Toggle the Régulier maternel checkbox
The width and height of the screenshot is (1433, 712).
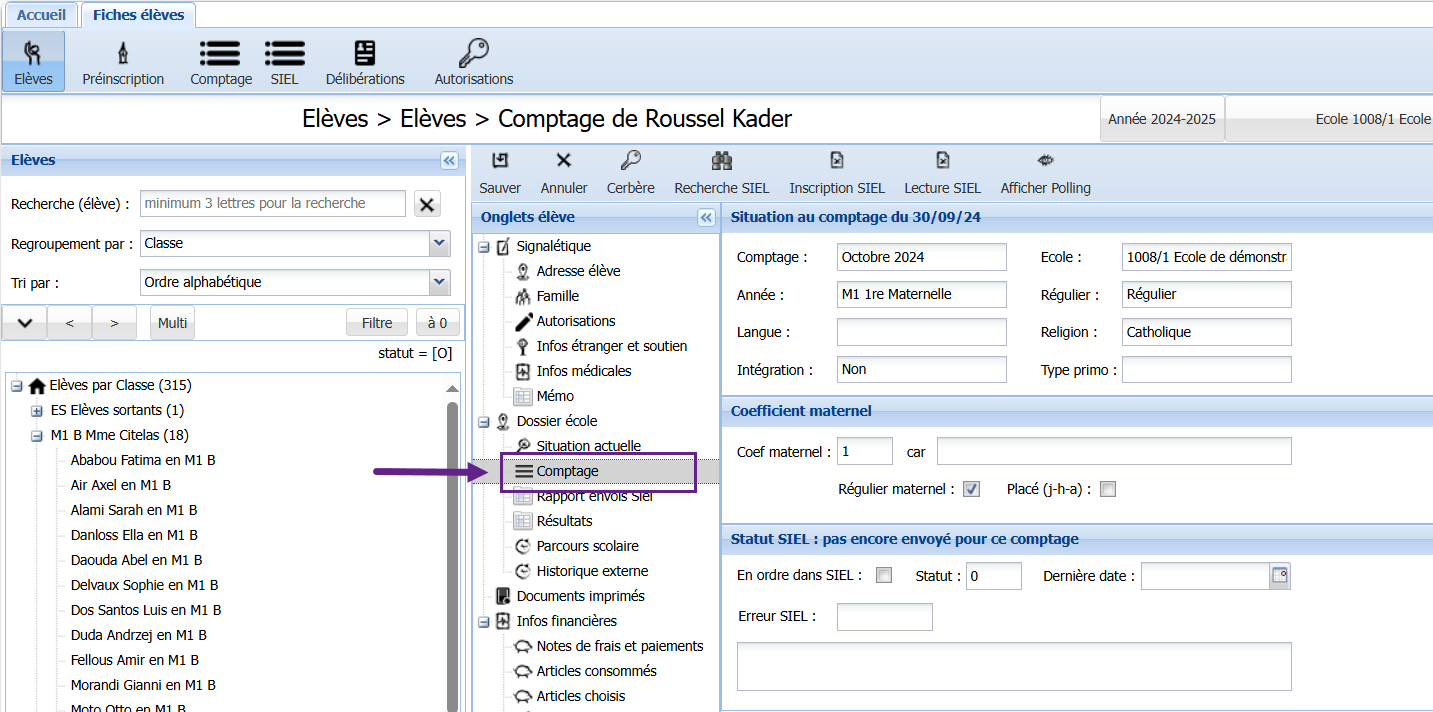click(x=971, y=490)
